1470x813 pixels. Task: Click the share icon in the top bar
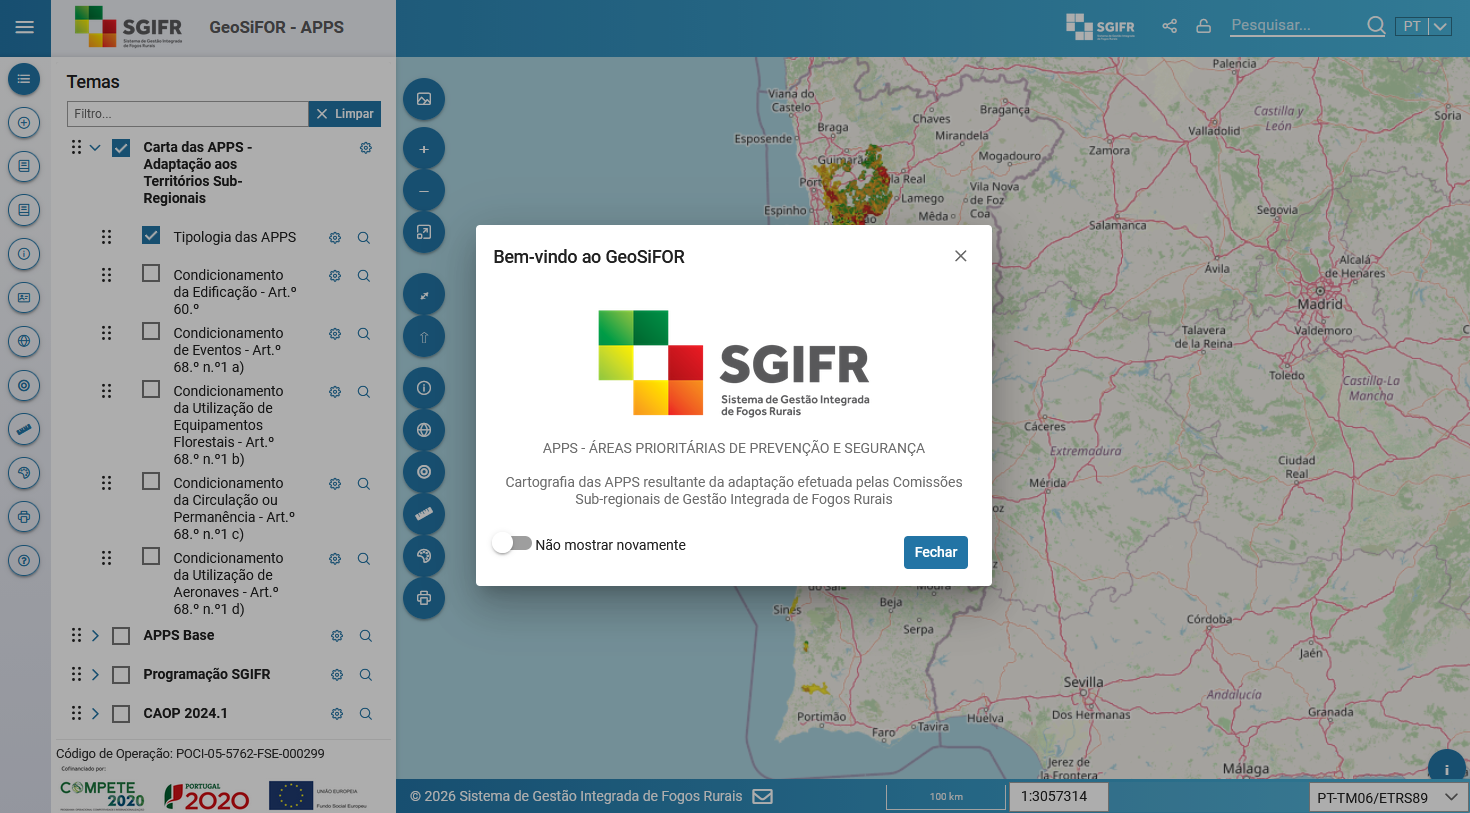(x=1169, y=26)
